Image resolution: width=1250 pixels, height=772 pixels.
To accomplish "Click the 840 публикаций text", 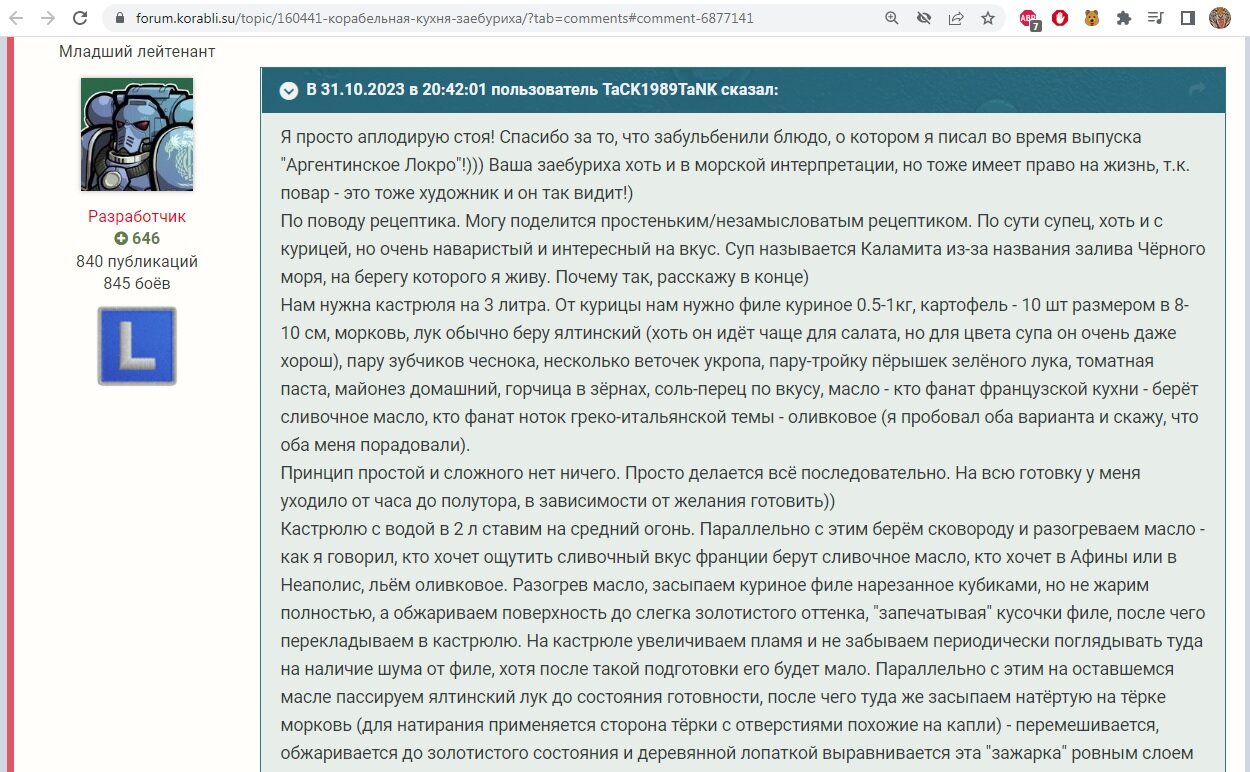I will pyautogui.click(x=137, y=262).
